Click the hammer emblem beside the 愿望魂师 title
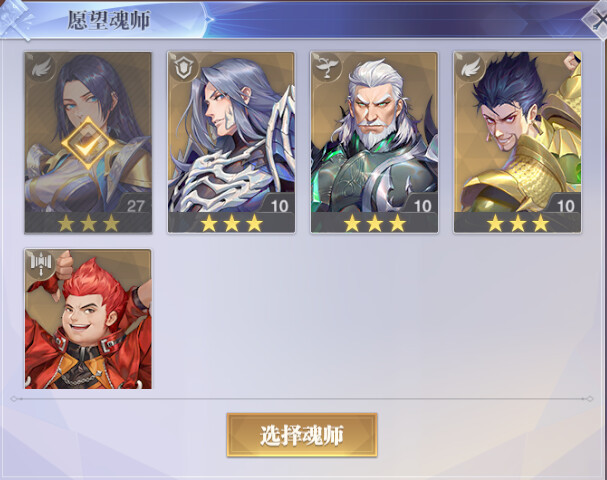 15,19
